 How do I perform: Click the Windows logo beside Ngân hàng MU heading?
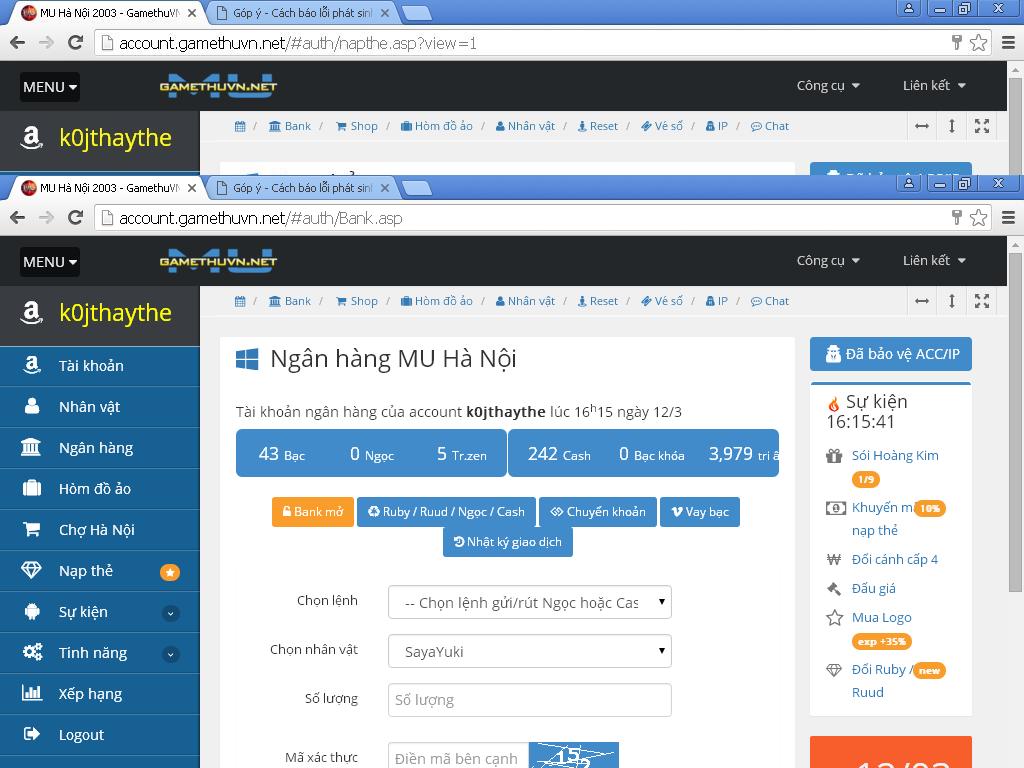[x=247, y=359]
